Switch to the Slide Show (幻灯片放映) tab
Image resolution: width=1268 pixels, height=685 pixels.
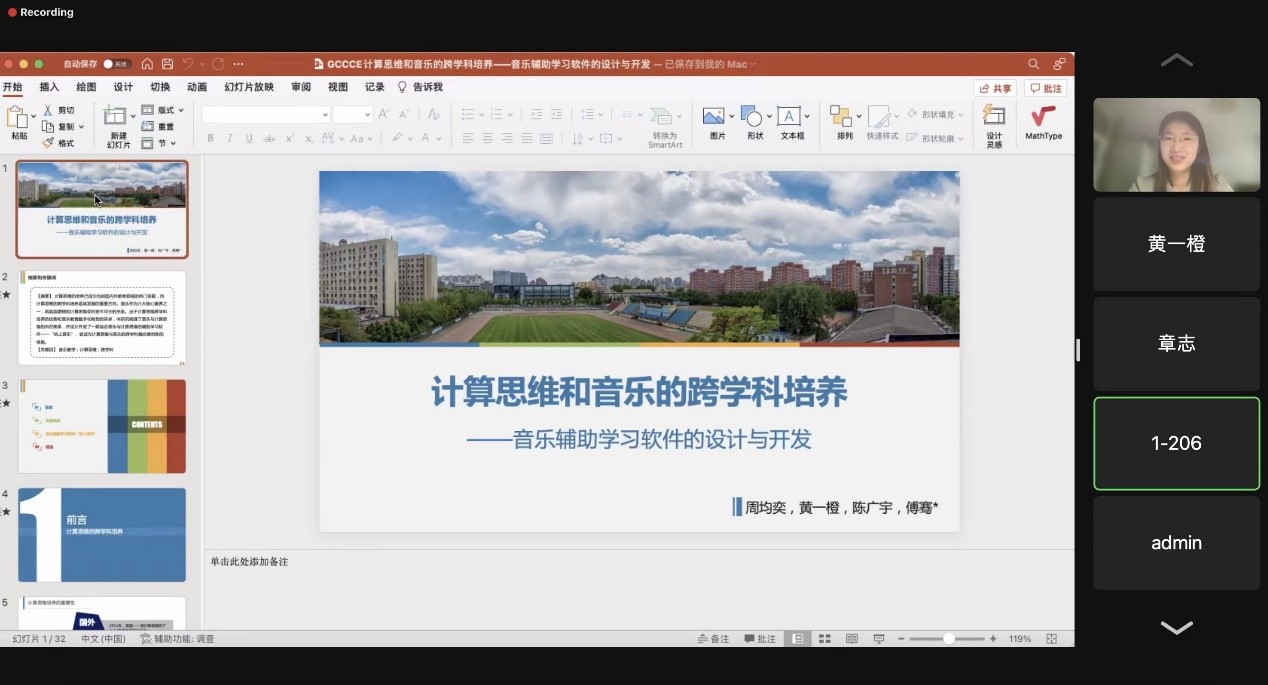[x=249, y=87]
